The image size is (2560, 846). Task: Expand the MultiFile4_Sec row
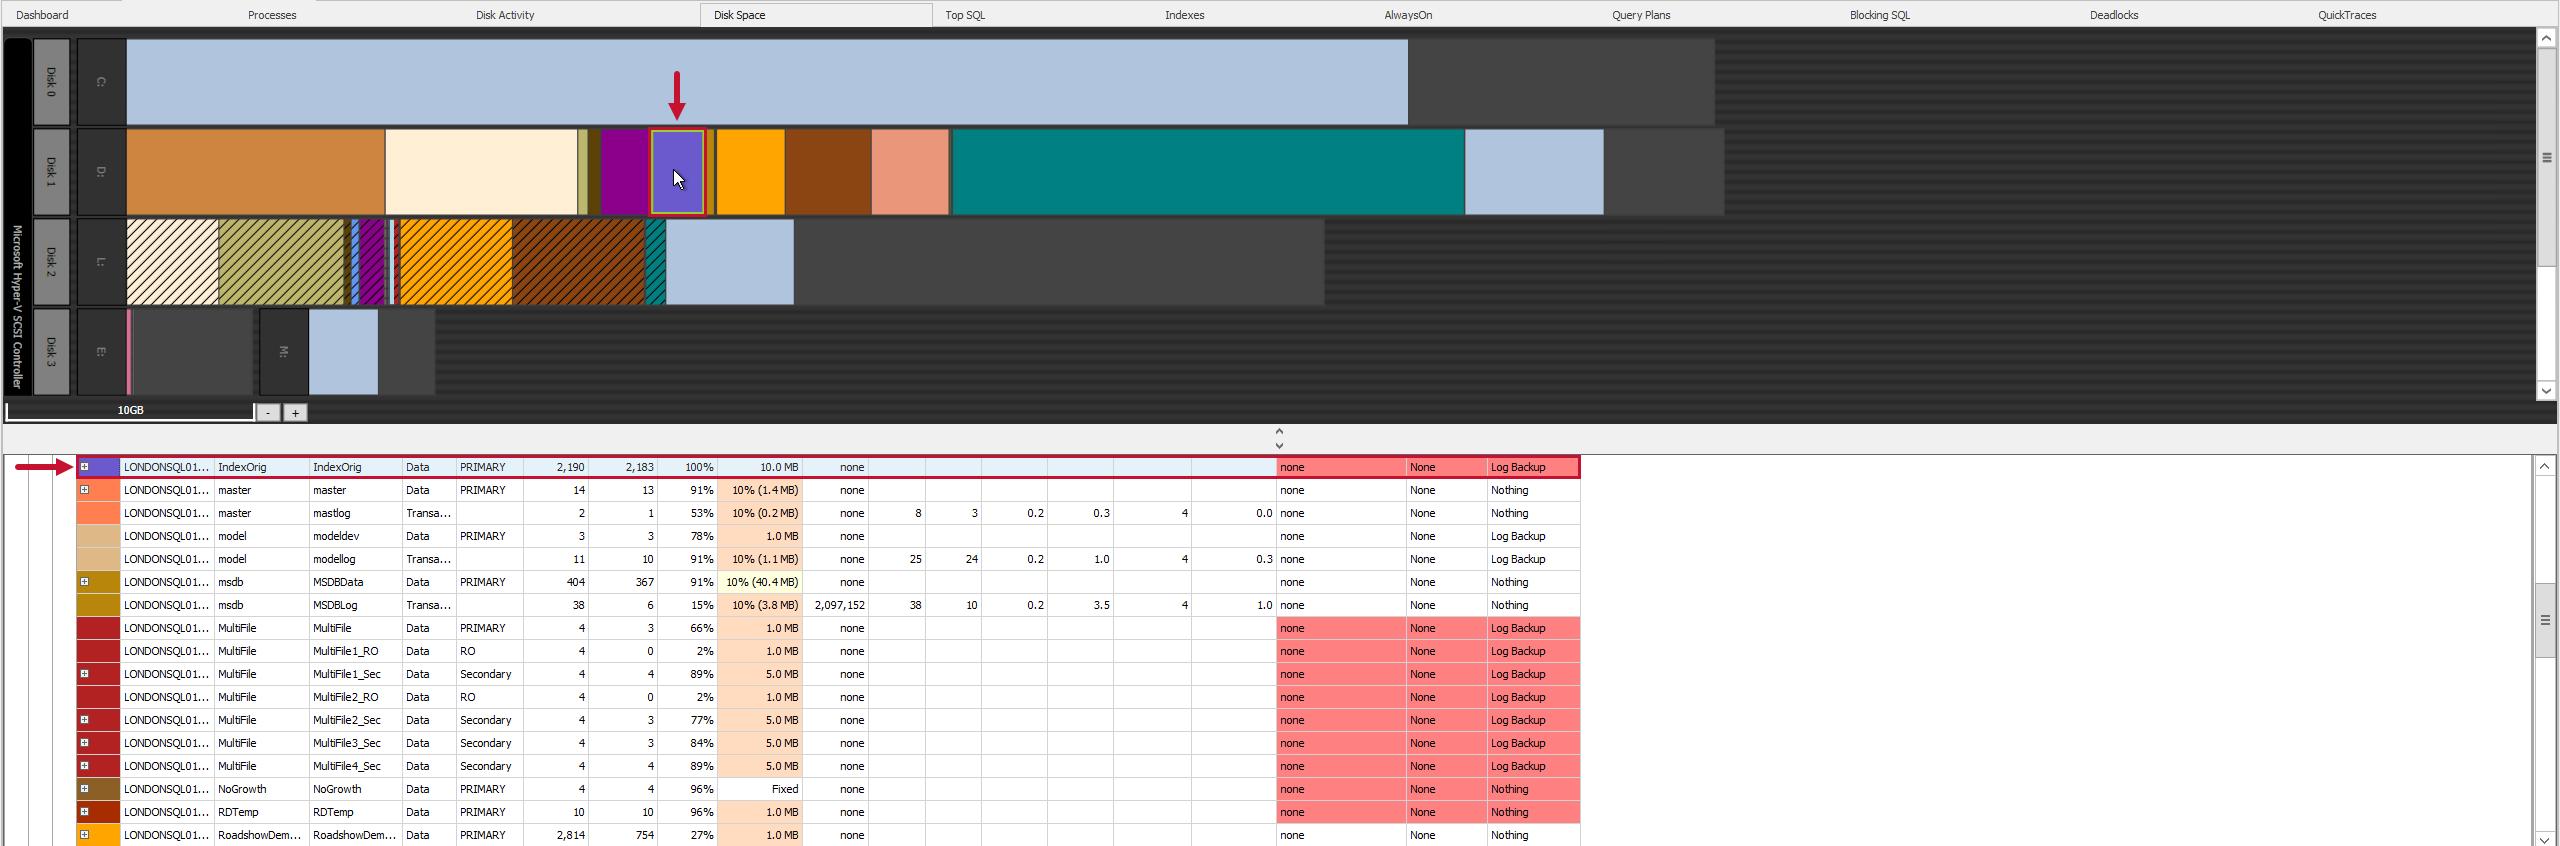[85, 766]
